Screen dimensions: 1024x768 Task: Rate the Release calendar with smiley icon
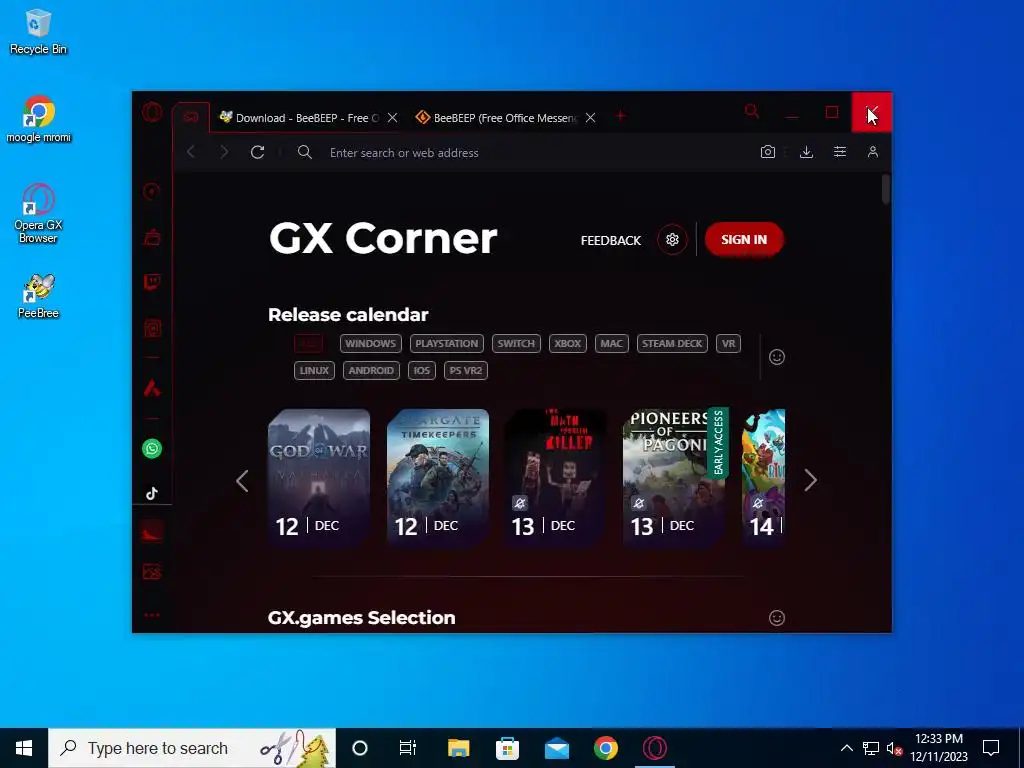776,357
